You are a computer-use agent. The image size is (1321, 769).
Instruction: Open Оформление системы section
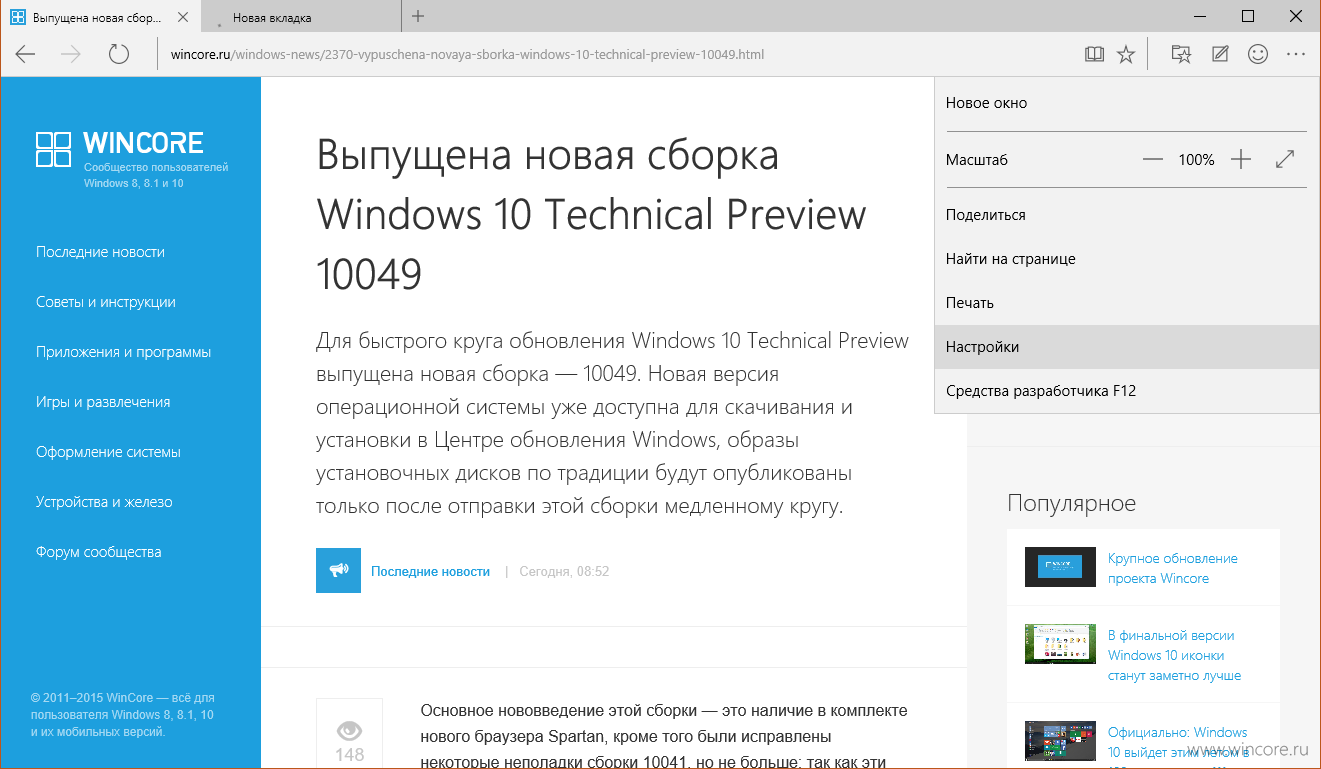point(108,452)
